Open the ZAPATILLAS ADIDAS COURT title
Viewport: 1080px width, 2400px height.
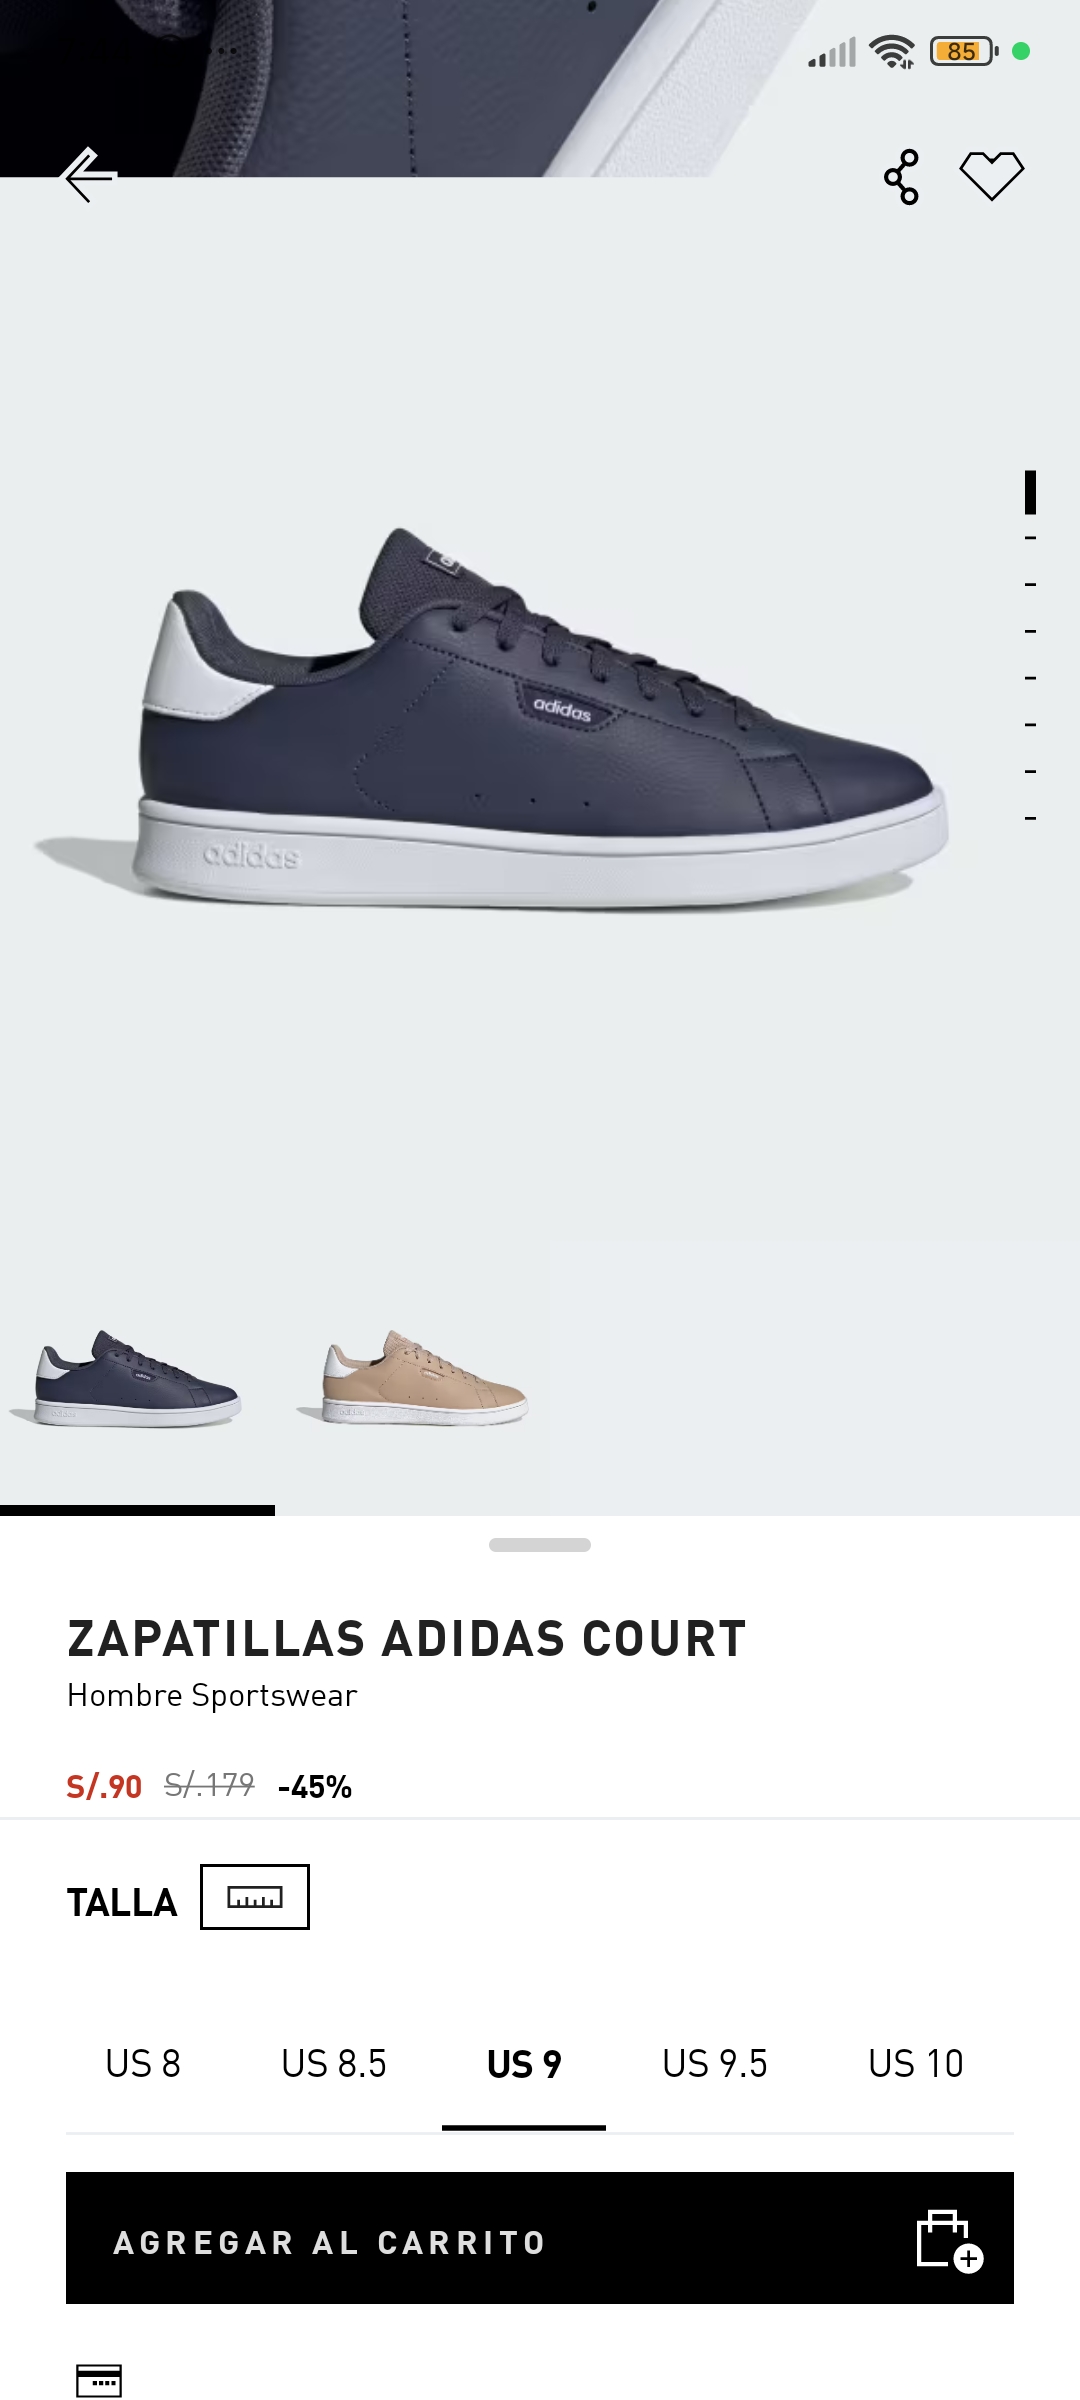click(x=407, y=1639)
